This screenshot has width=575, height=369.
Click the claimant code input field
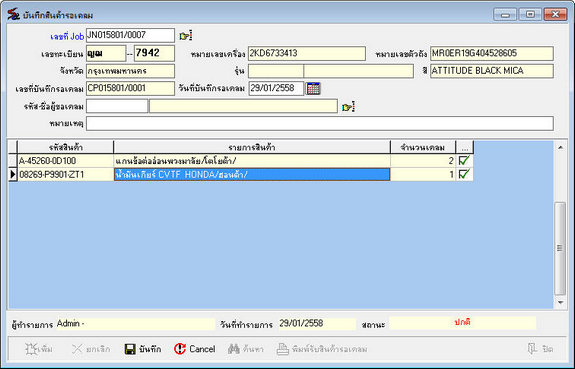click(117, 106)
